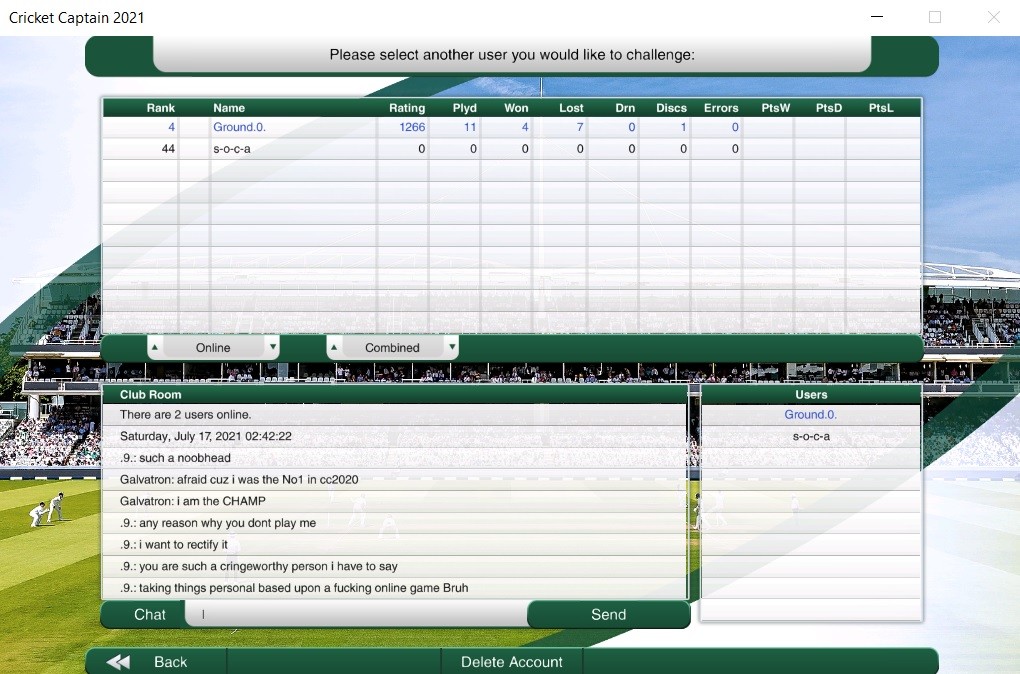Sort table by Discs column

(671, 108)
